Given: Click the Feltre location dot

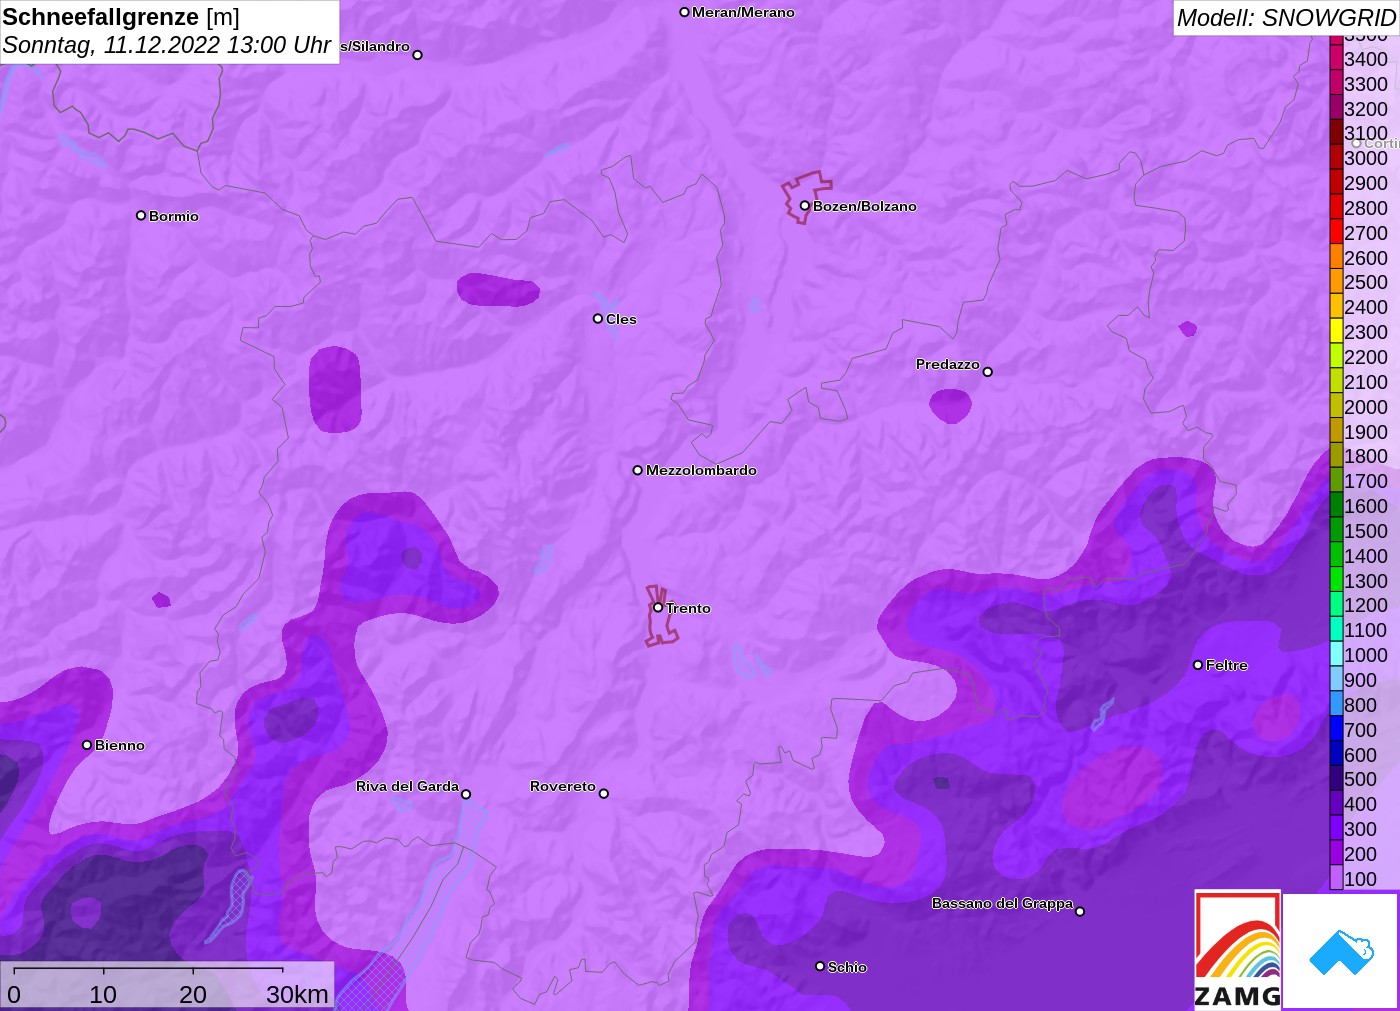Looking at the screenshot, I should click(1198, 664).
